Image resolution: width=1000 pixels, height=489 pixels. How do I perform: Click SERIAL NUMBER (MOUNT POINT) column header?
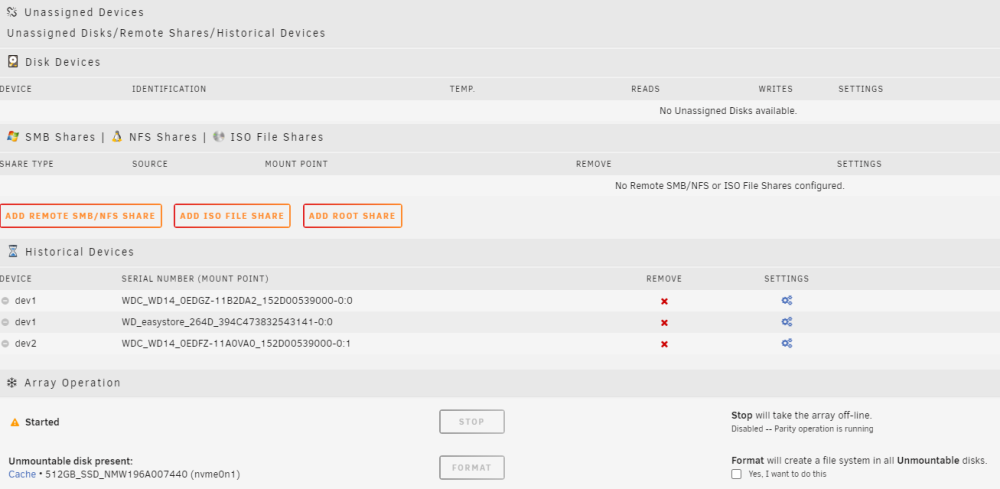tap(195, 279)
